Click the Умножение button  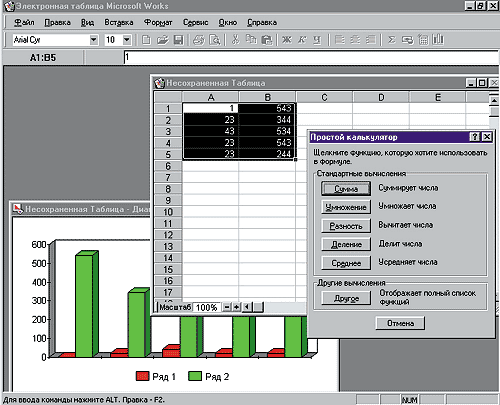(346, 207)
